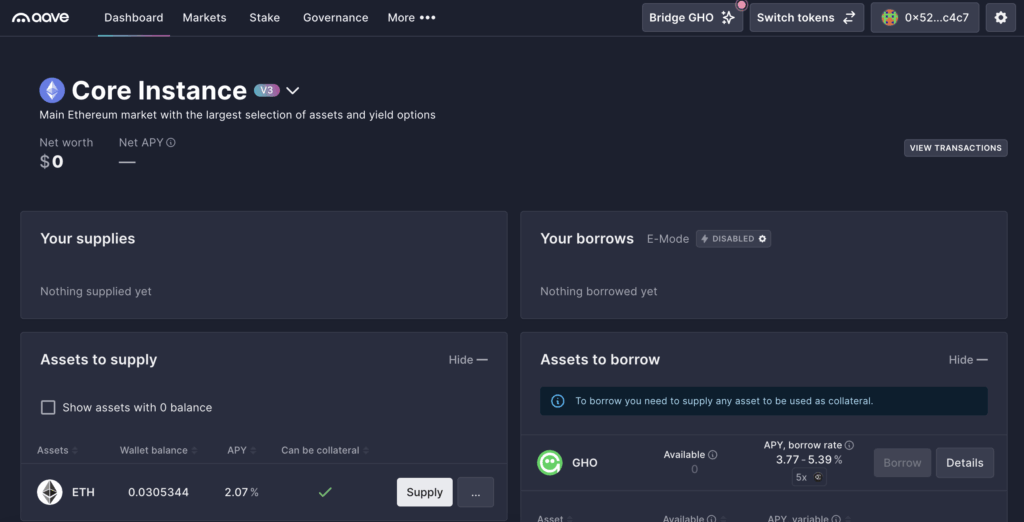The image size is (1024, 522).
Task: Open the Stake tab
Action: click(264, 18)
